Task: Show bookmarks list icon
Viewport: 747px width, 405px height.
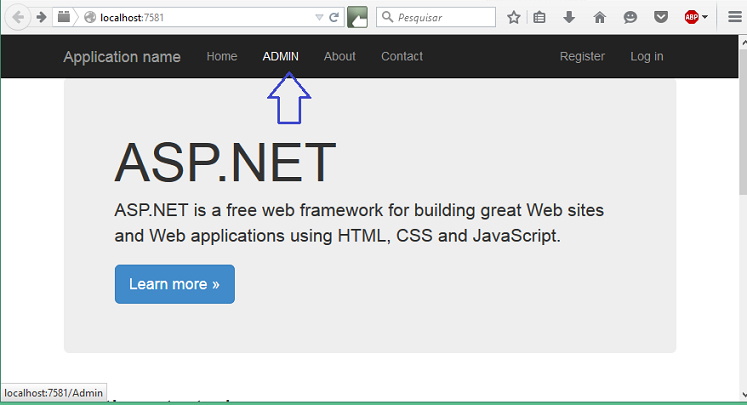Action: (539, 18)
